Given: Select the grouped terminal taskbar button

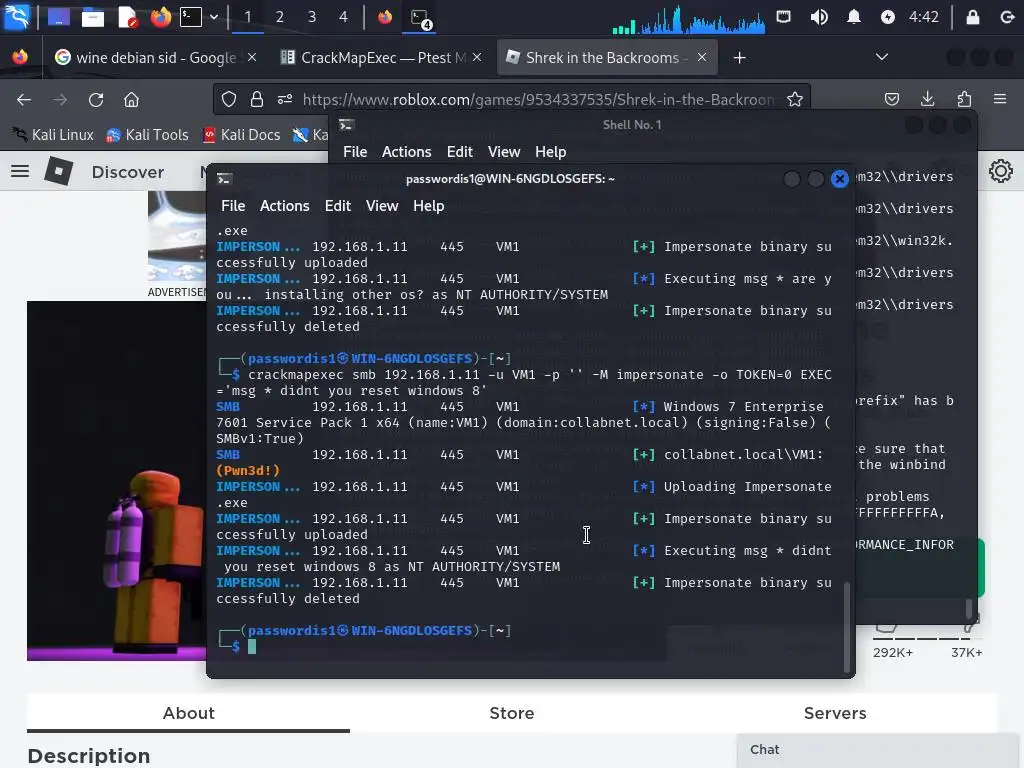Looking at the screenshot, I should tap(420, 18).
